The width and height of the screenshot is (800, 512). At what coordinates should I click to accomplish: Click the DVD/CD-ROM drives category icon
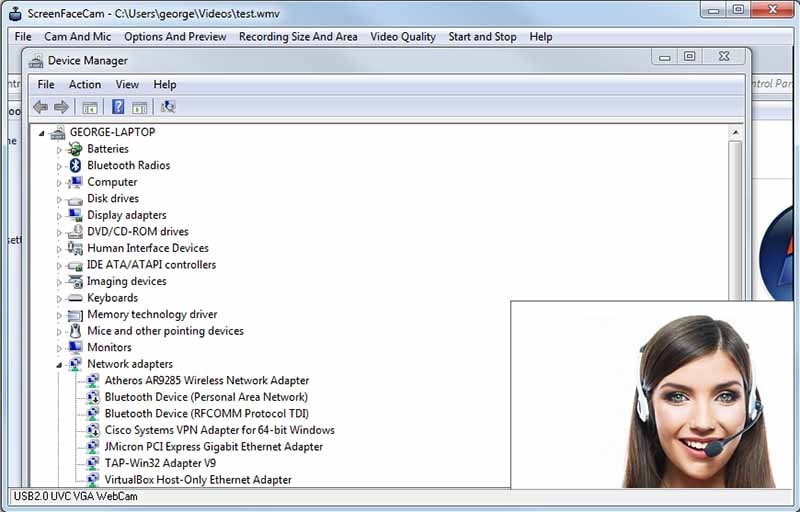tap(76, 232)
